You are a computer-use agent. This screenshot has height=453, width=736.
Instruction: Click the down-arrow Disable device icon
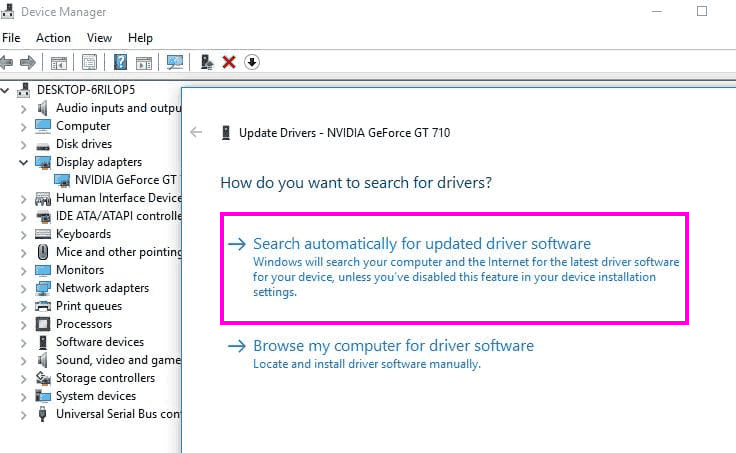point(252,62)
